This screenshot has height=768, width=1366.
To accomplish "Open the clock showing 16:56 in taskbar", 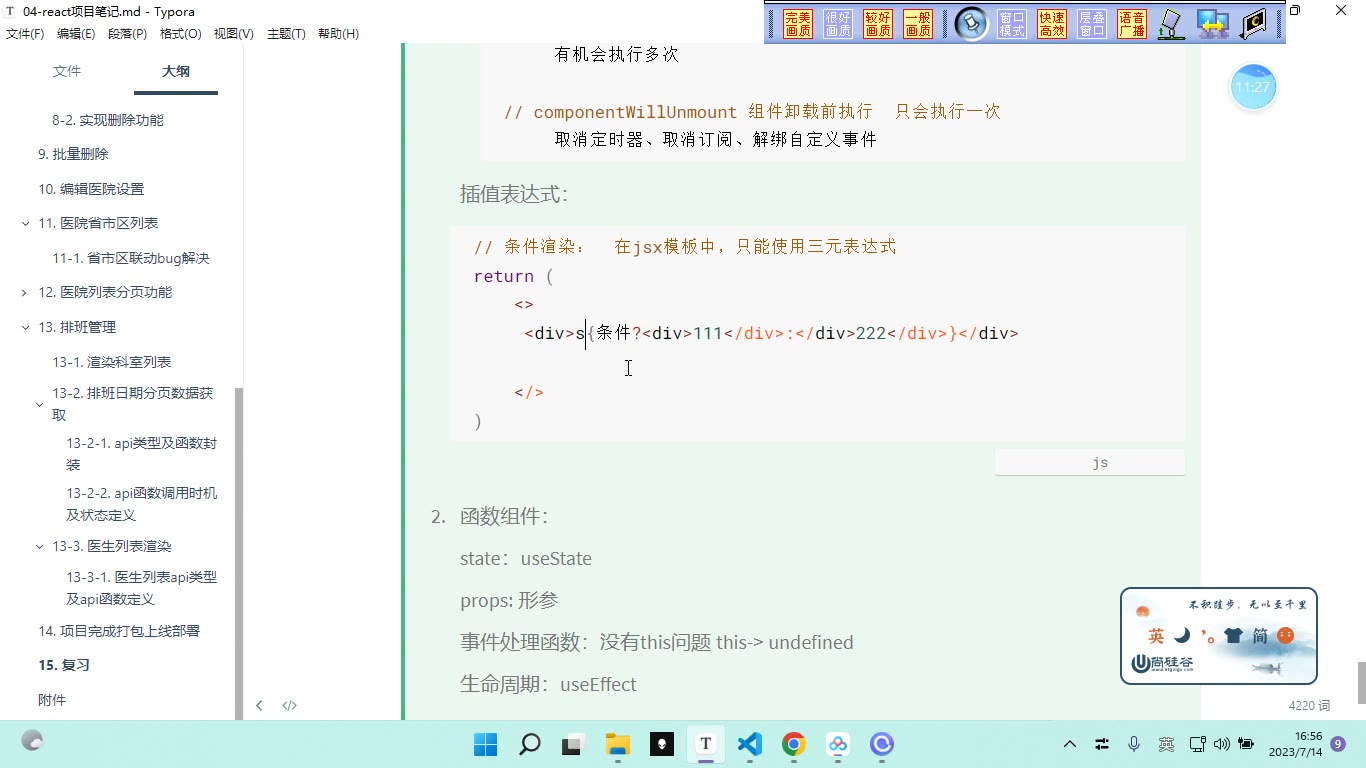I will pos(1295,744).
